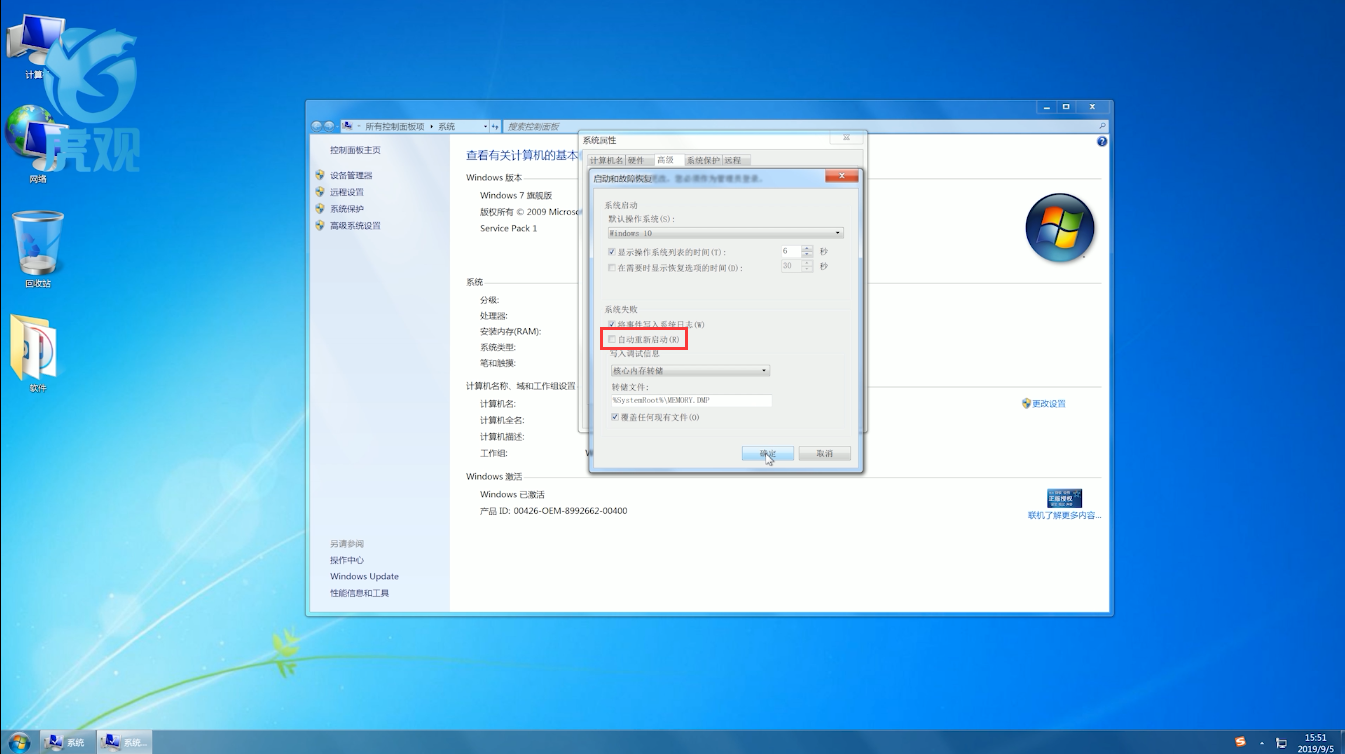Viewport: 1345px width, 754px height.
Task: Select second 系统 taskbar button
Action: (x=124, y=742)
